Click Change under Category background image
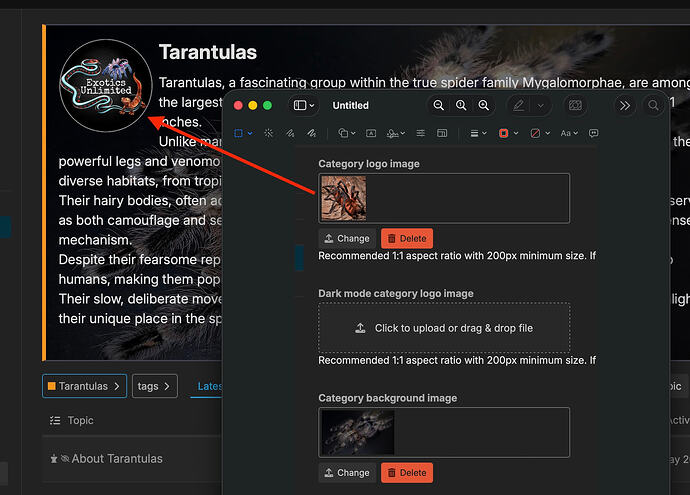Image resolution: width=690 pixels, height=495 pixels. [x=347, y=473]
